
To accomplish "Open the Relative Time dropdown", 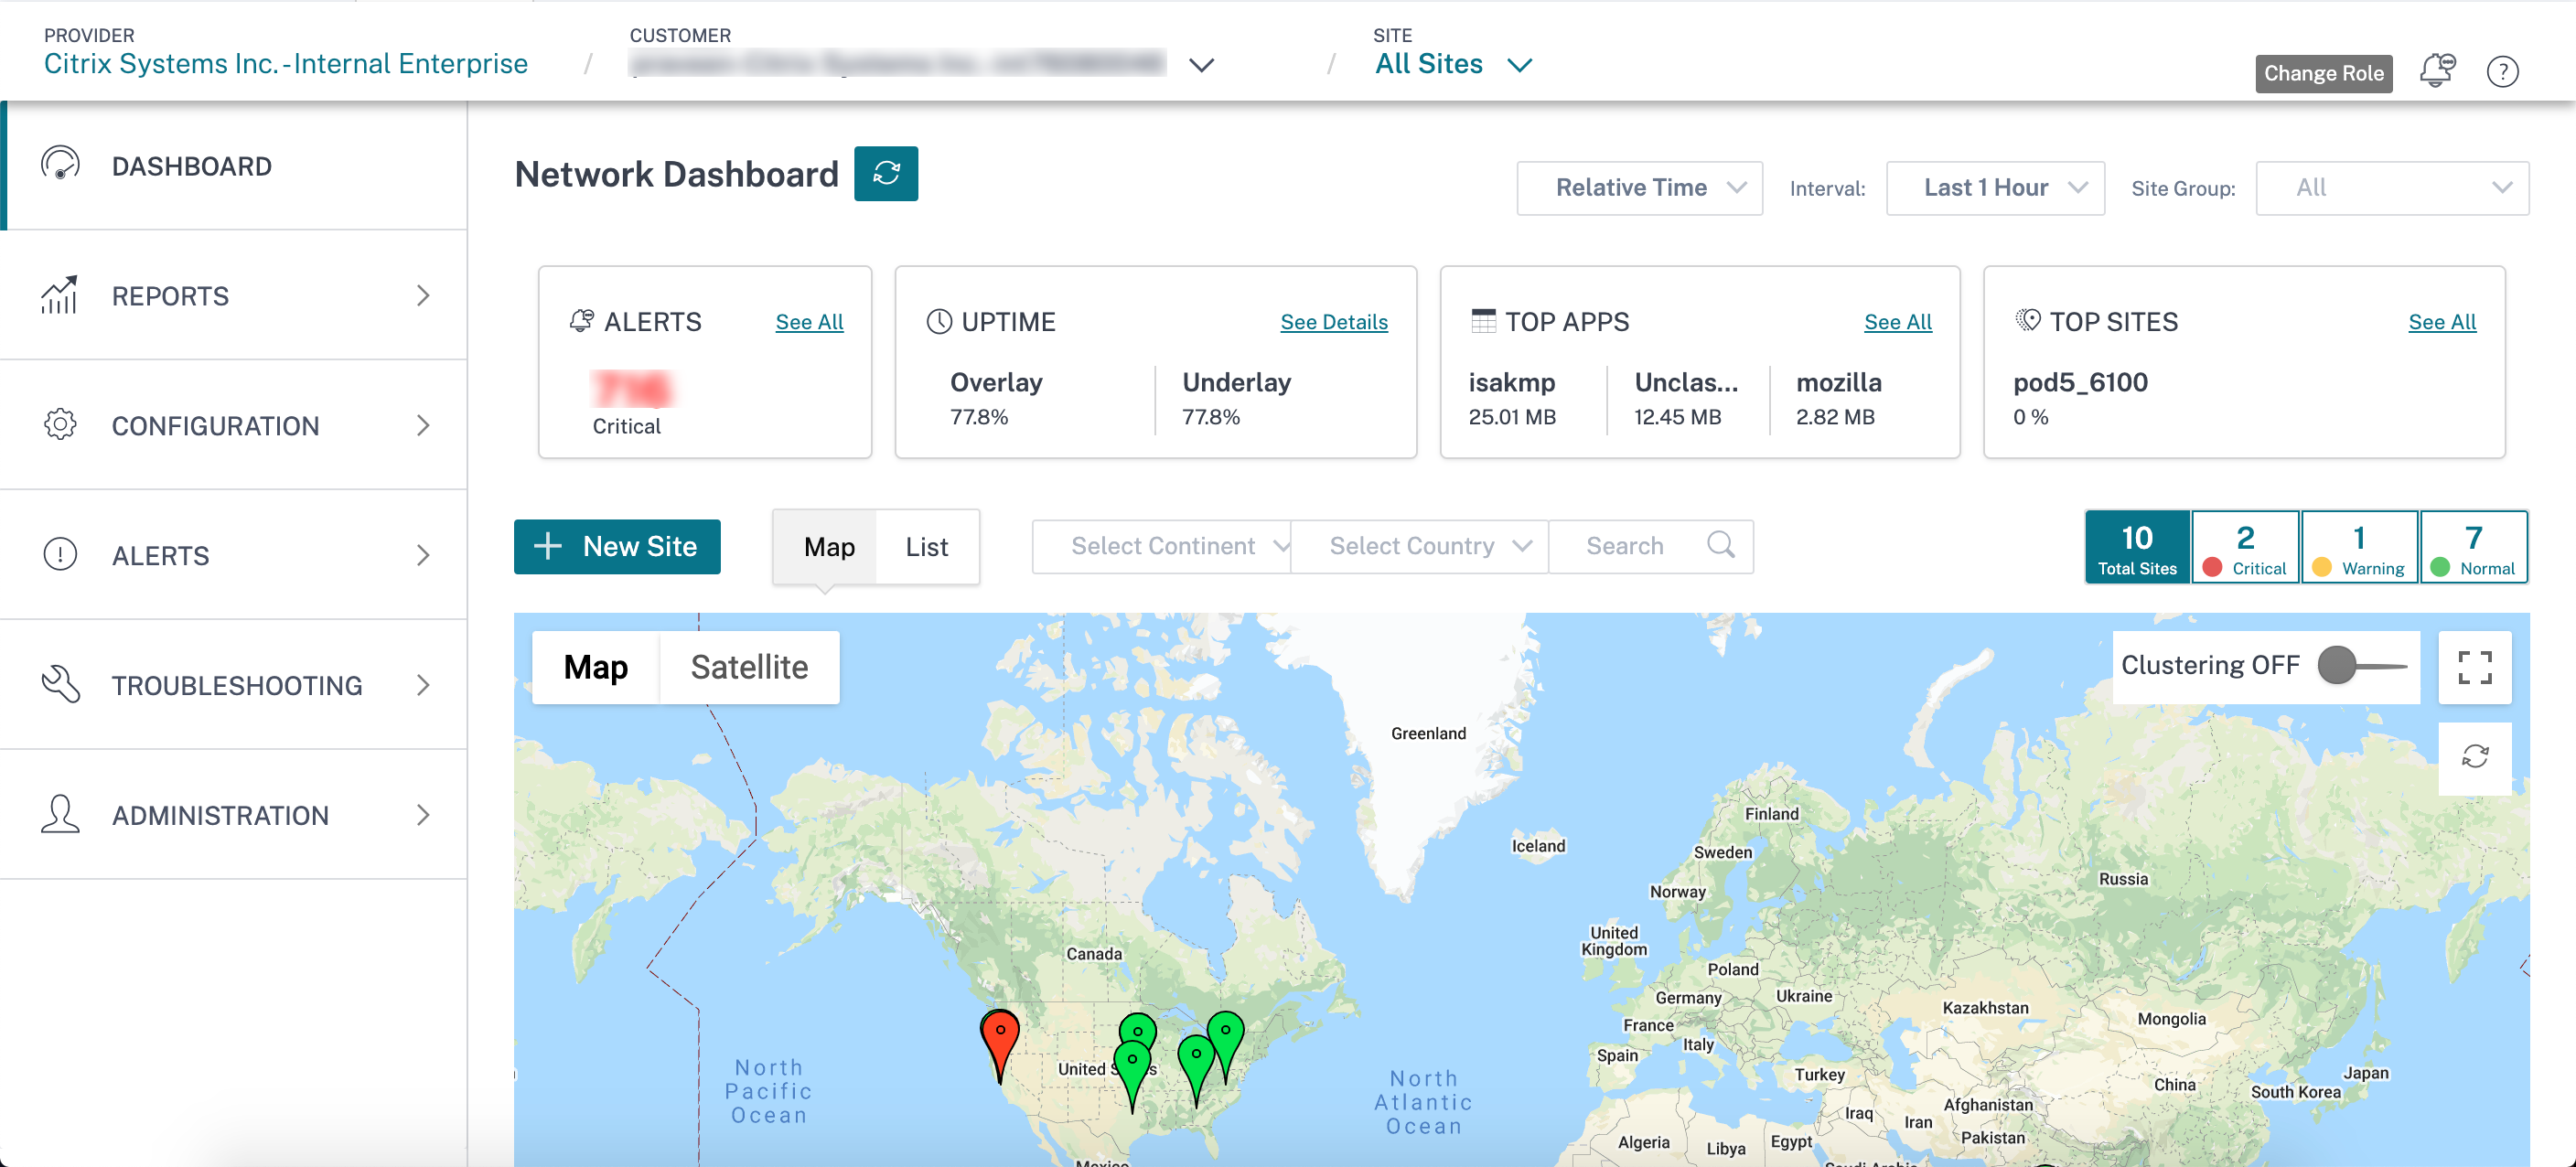I will [1639, 188].
